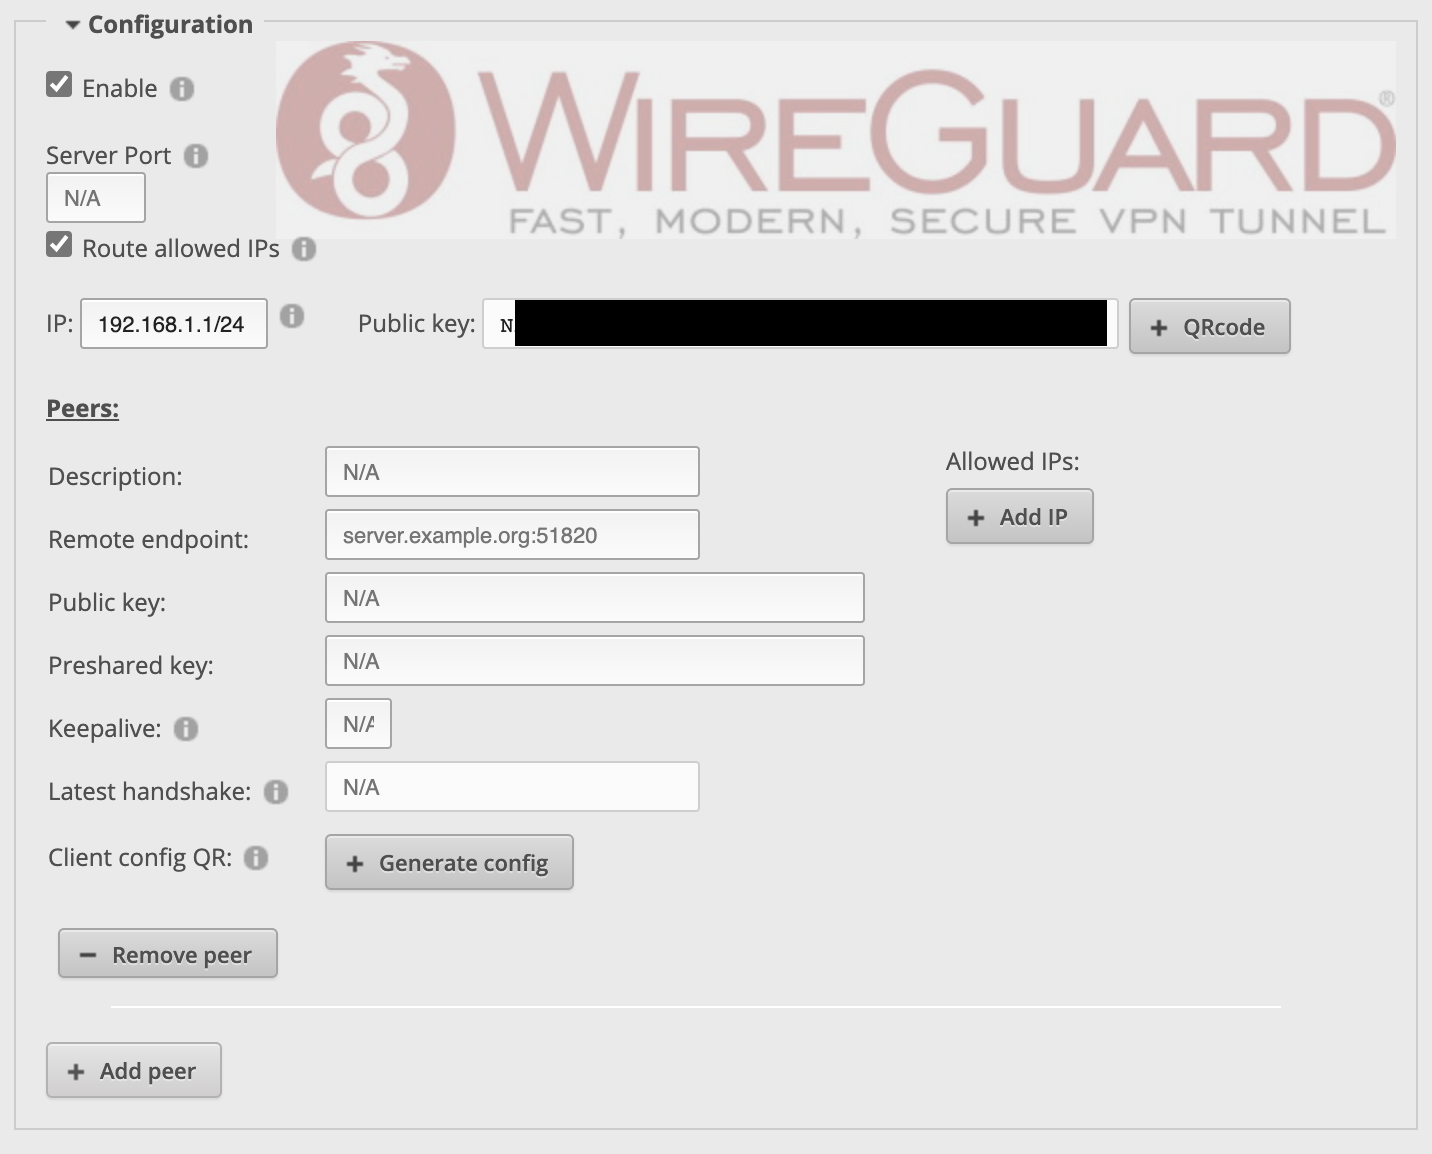
Task: Click Generate config button
Action: [449, 862]
